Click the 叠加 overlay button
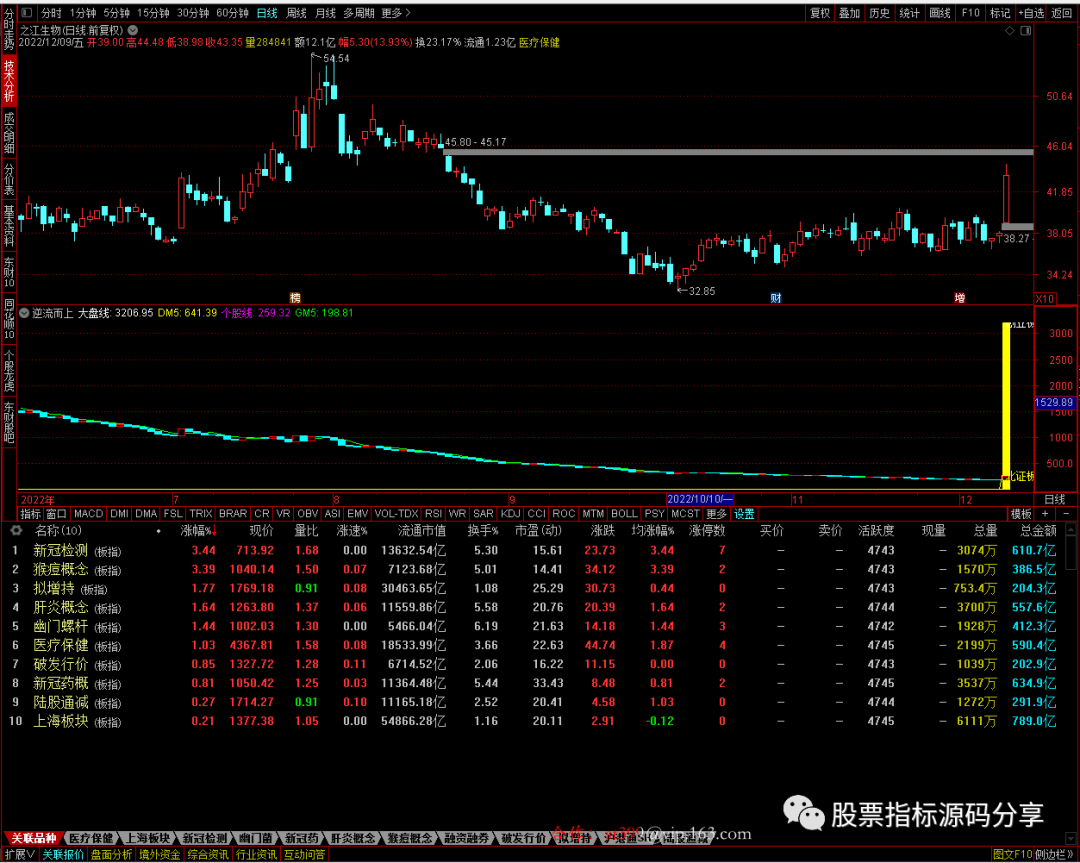 849,13
